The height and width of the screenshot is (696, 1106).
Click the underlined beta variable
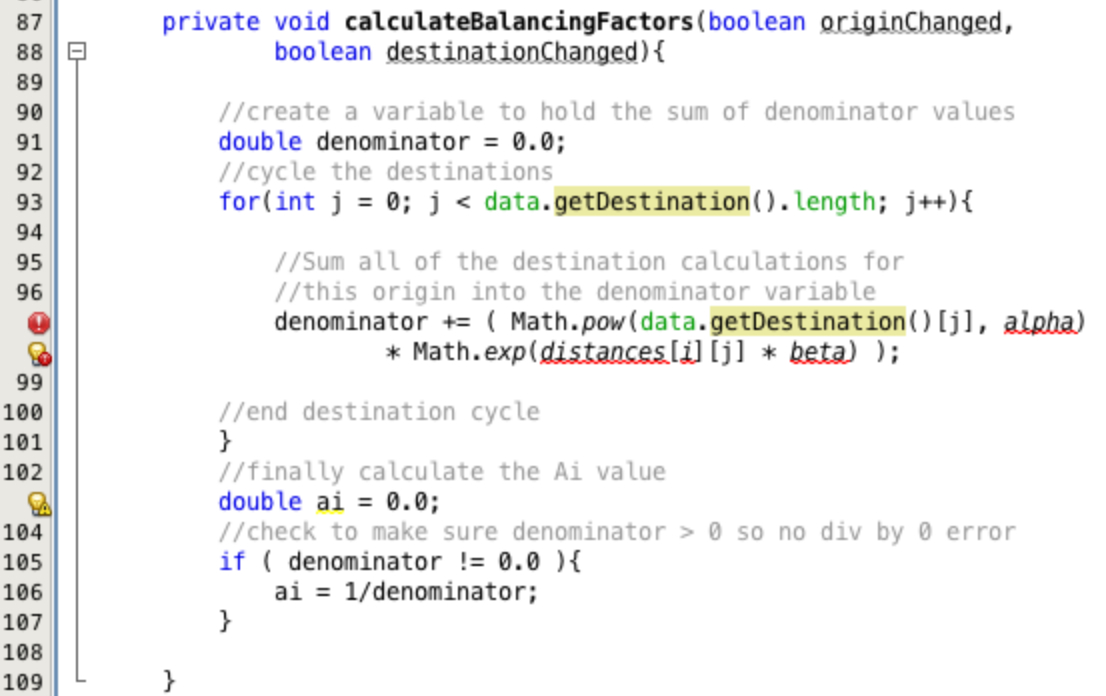point(817,352)
